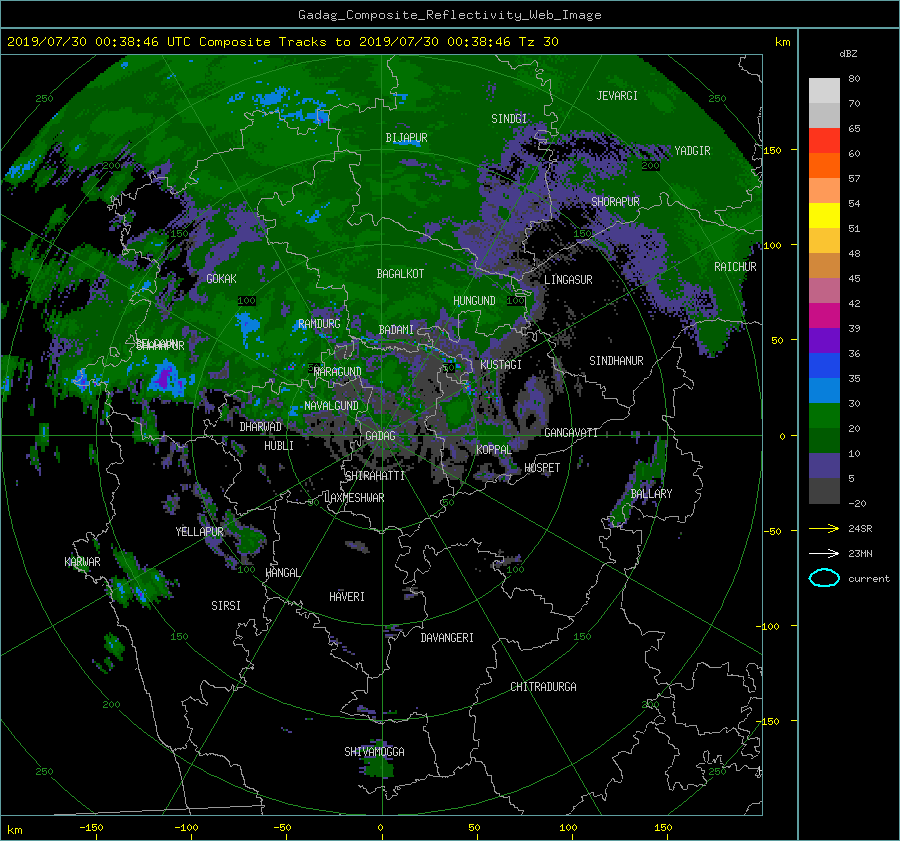Click the white 23MN track arrow
The width and height of the screenshot is (900, 841).
tap(824, 553)
